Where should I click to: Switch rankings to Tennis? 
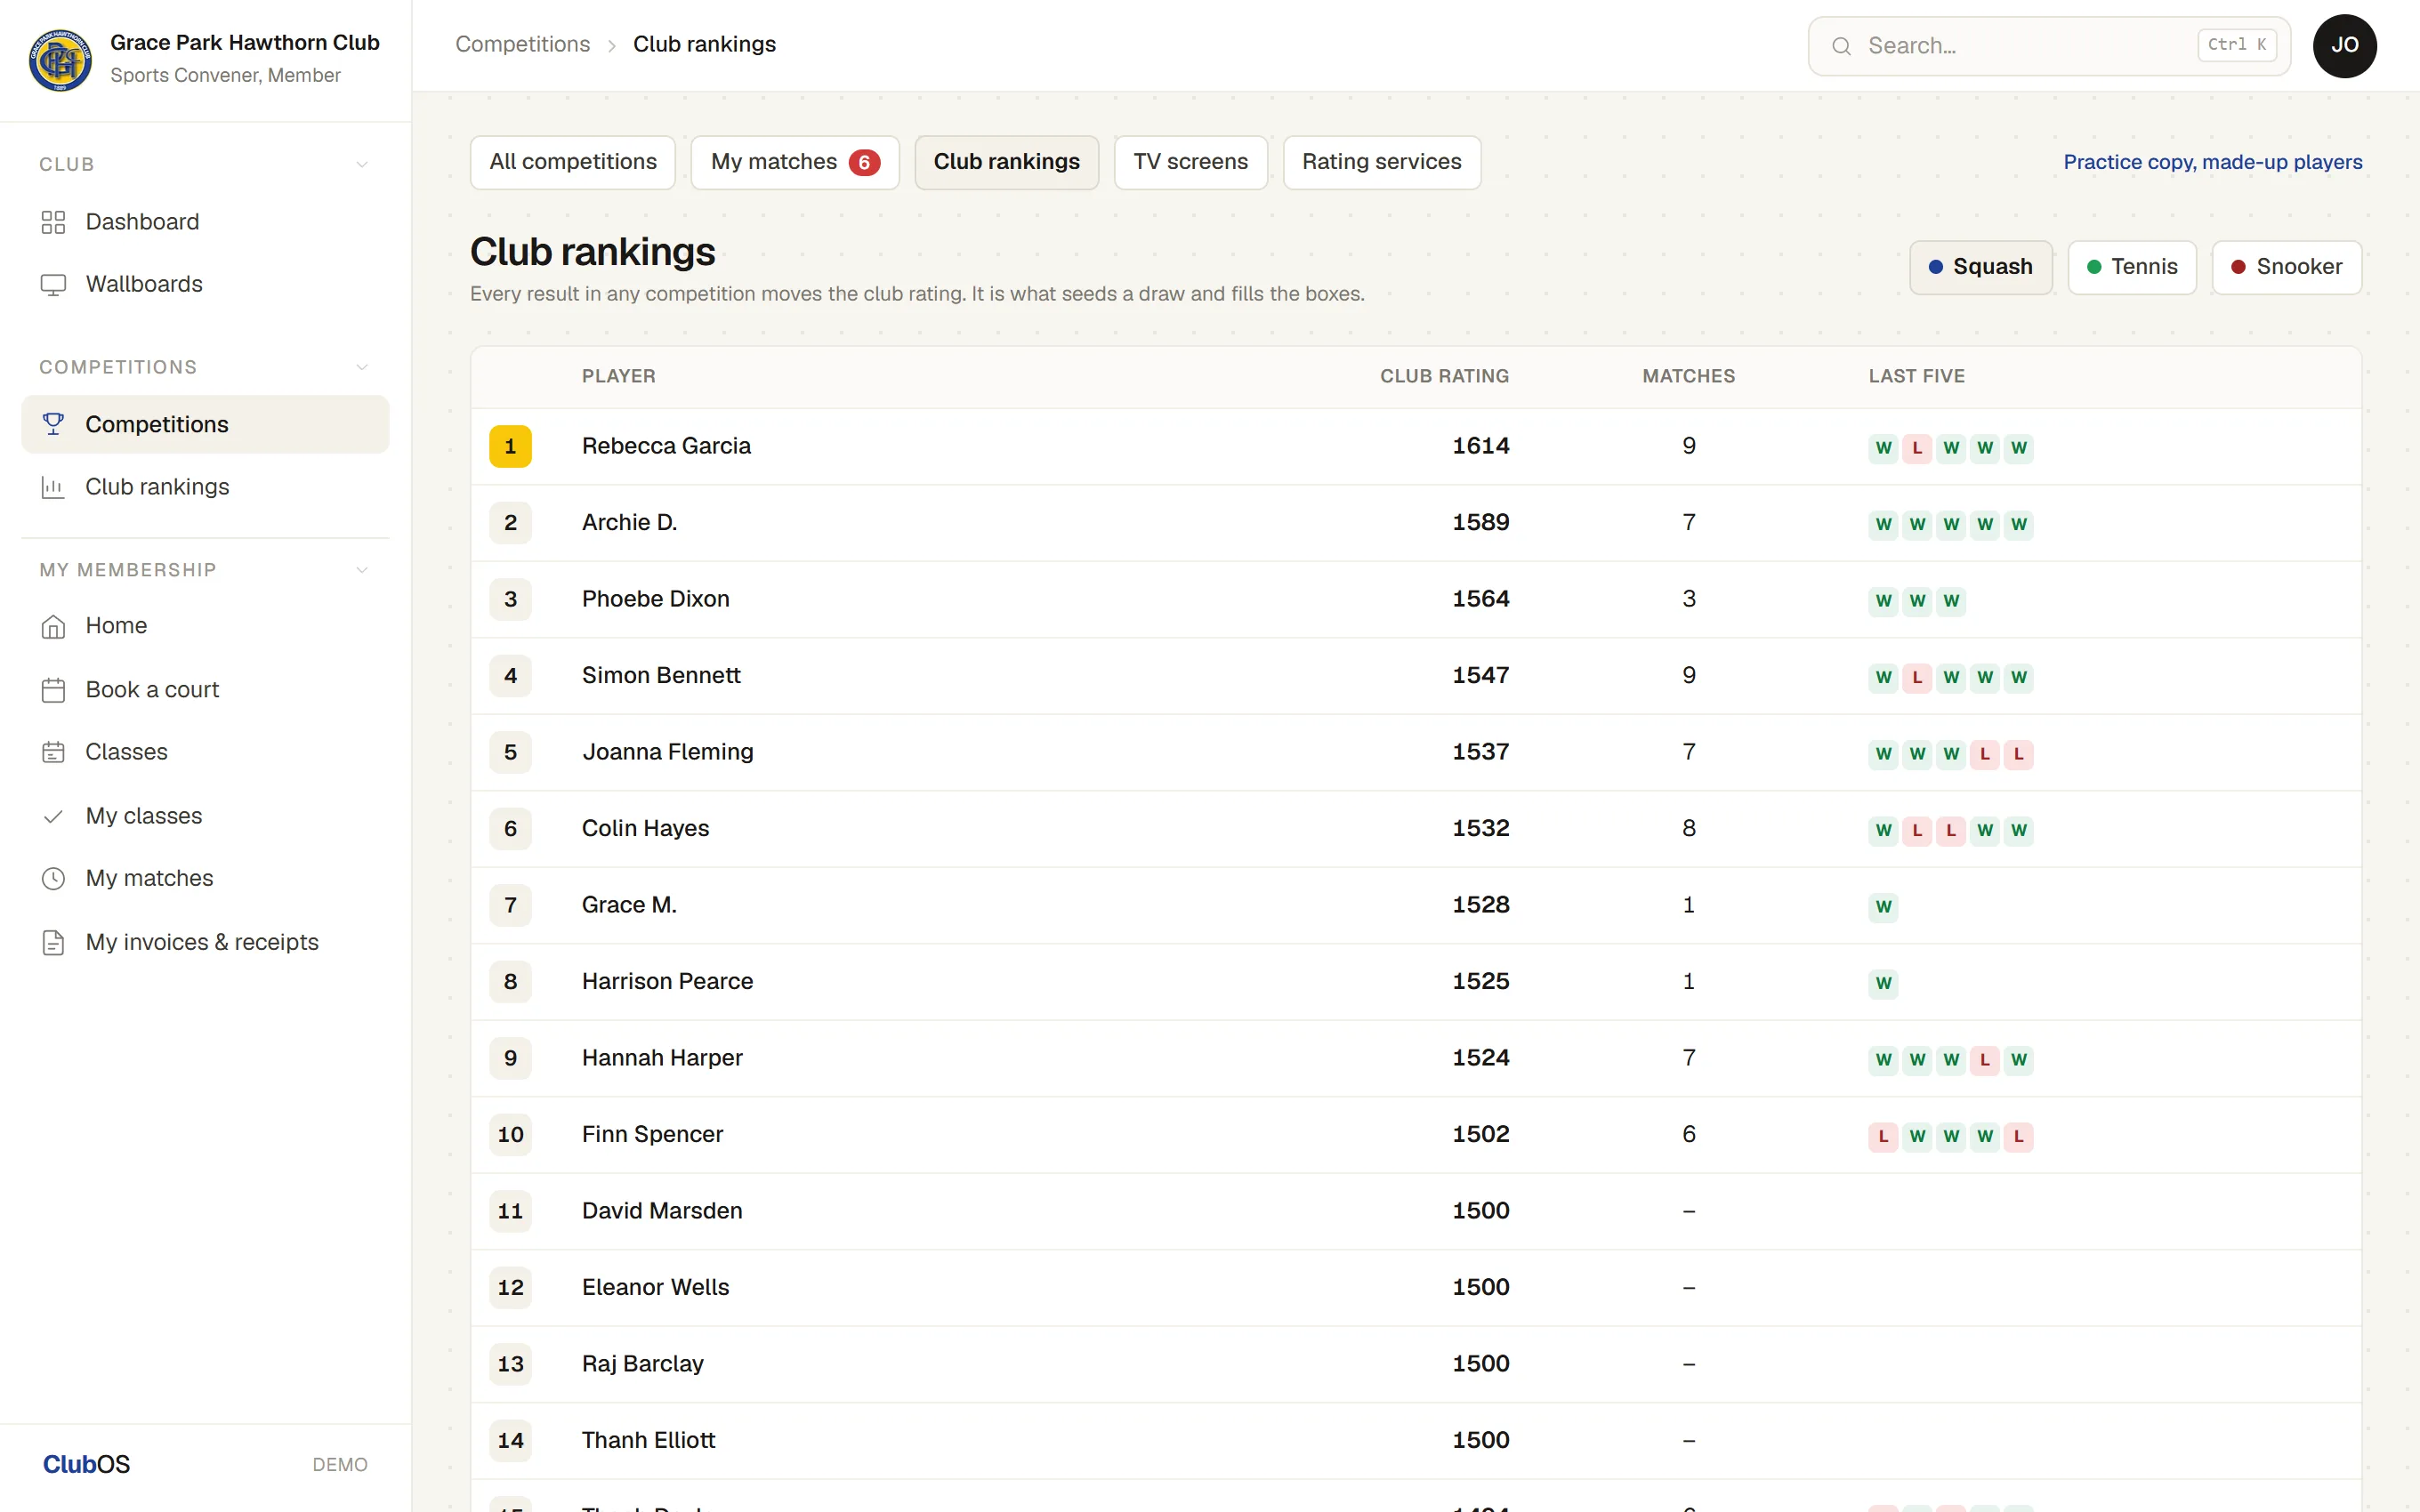(2131, 267)
